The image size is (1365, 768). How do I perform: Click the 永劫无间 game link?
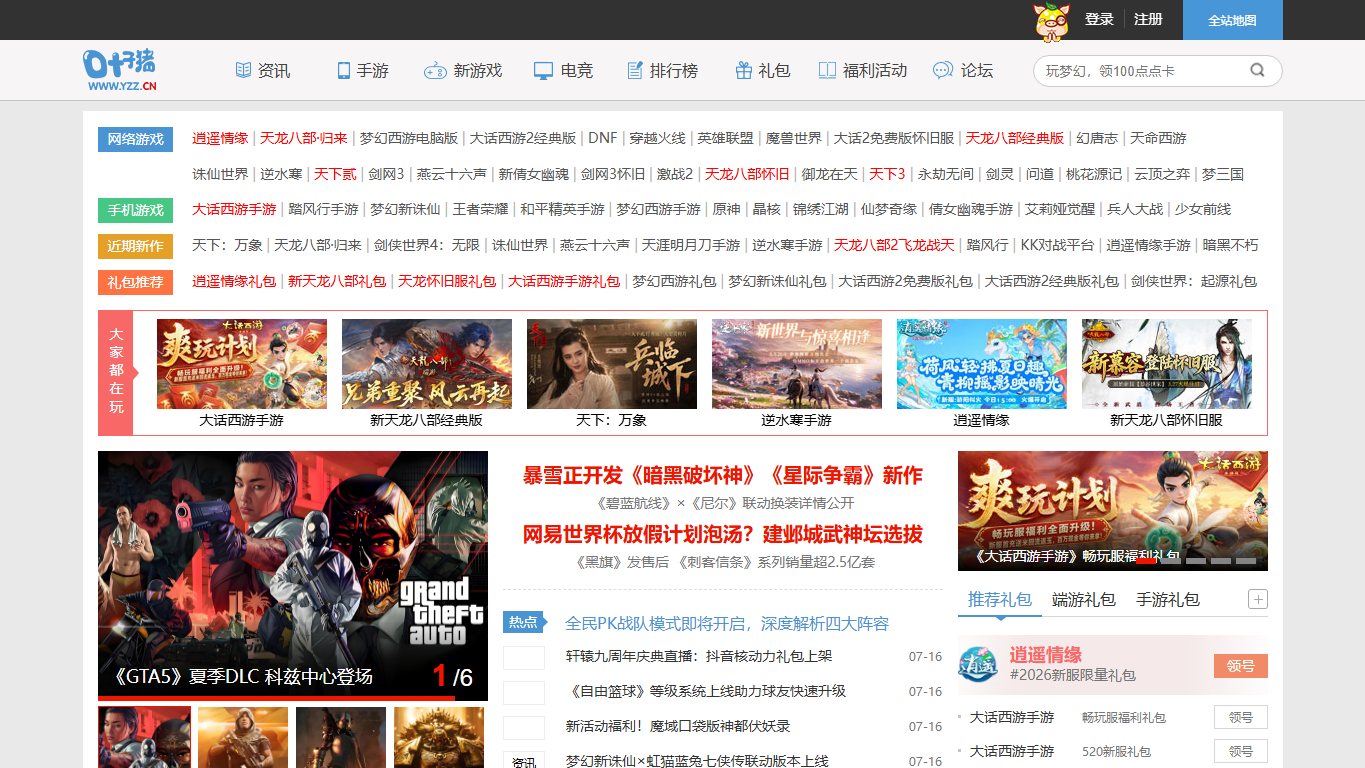[945, 175]
